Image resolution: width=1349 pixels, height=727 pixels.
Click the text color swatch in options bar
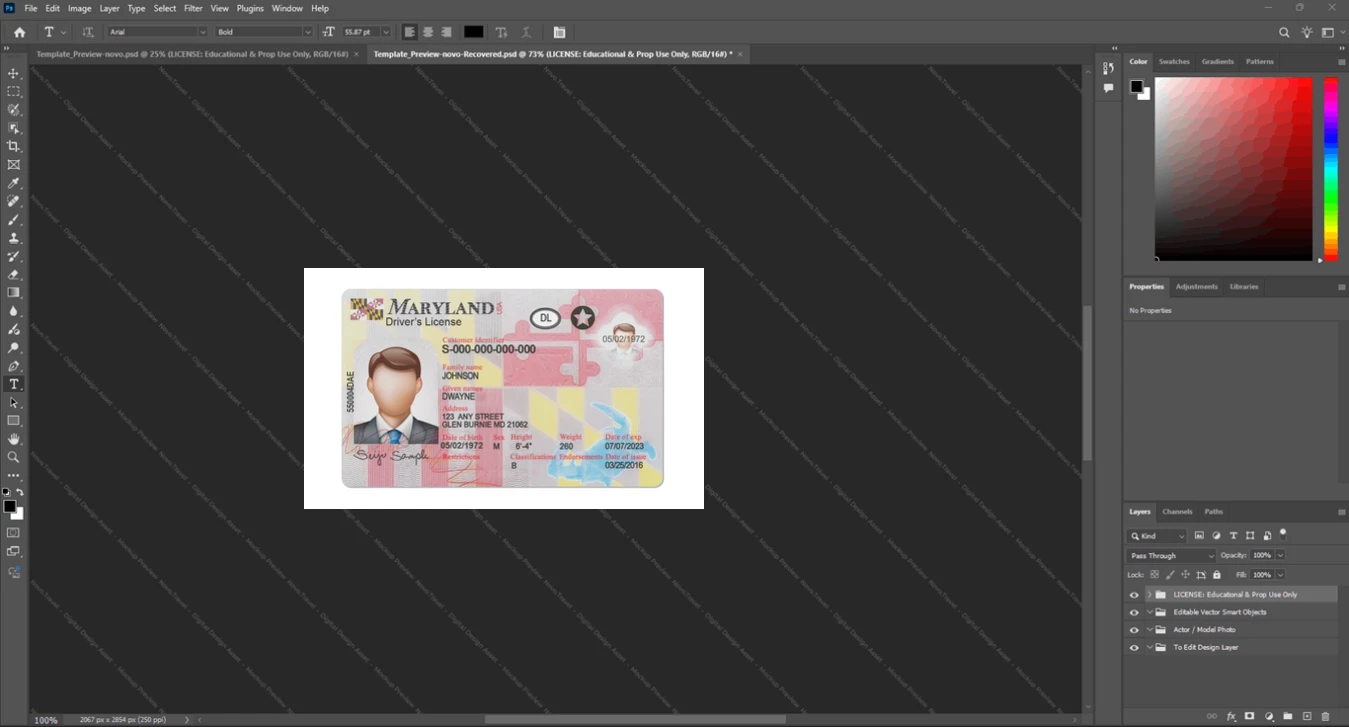point(473,32)
